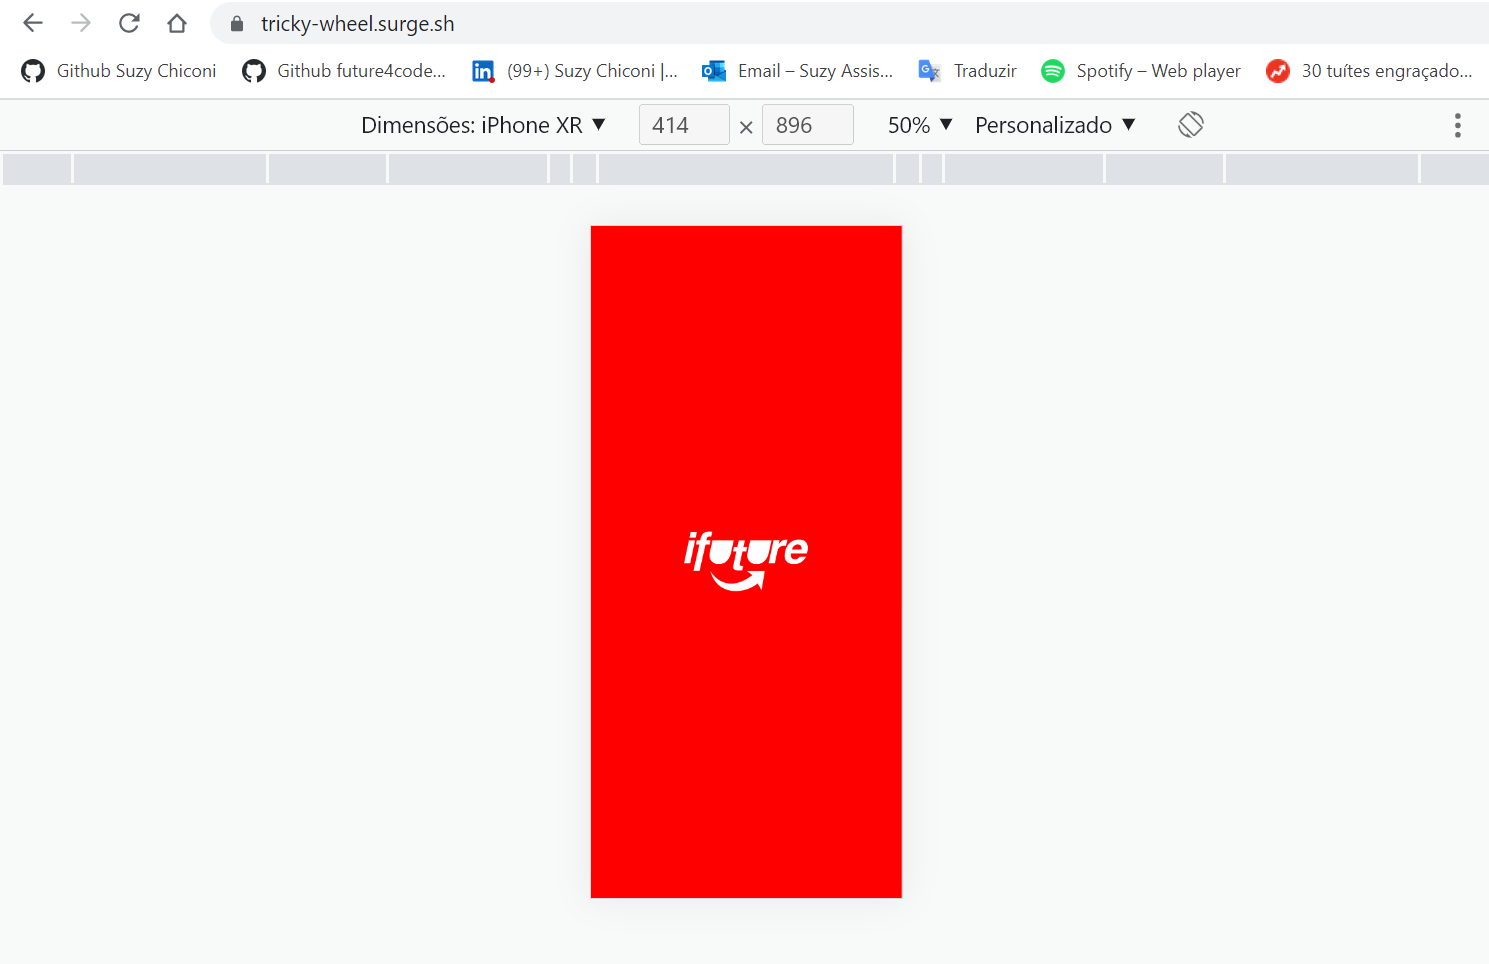Open the Dimensões: iPhone XR device dropdown
1489x964 pixels.
(x=483, y=125)
